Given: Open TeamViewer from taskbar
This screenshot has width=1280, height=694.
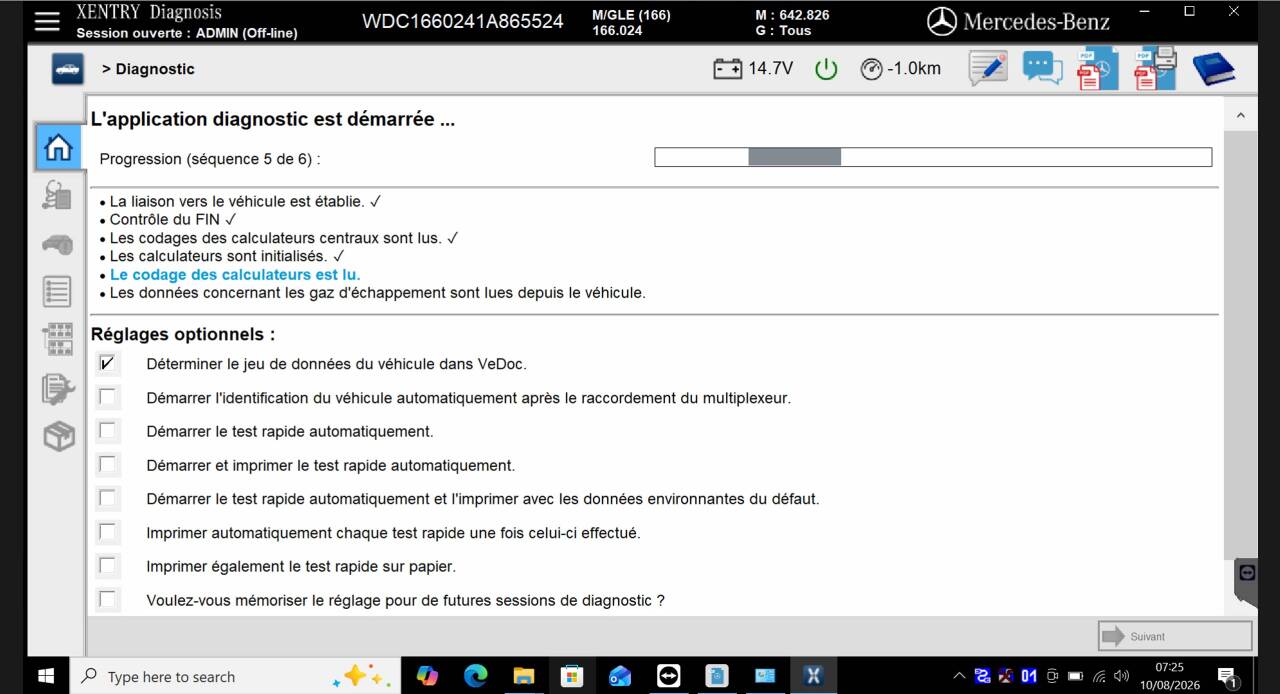Looking at the screenshot, I should [x=668, y=676].
